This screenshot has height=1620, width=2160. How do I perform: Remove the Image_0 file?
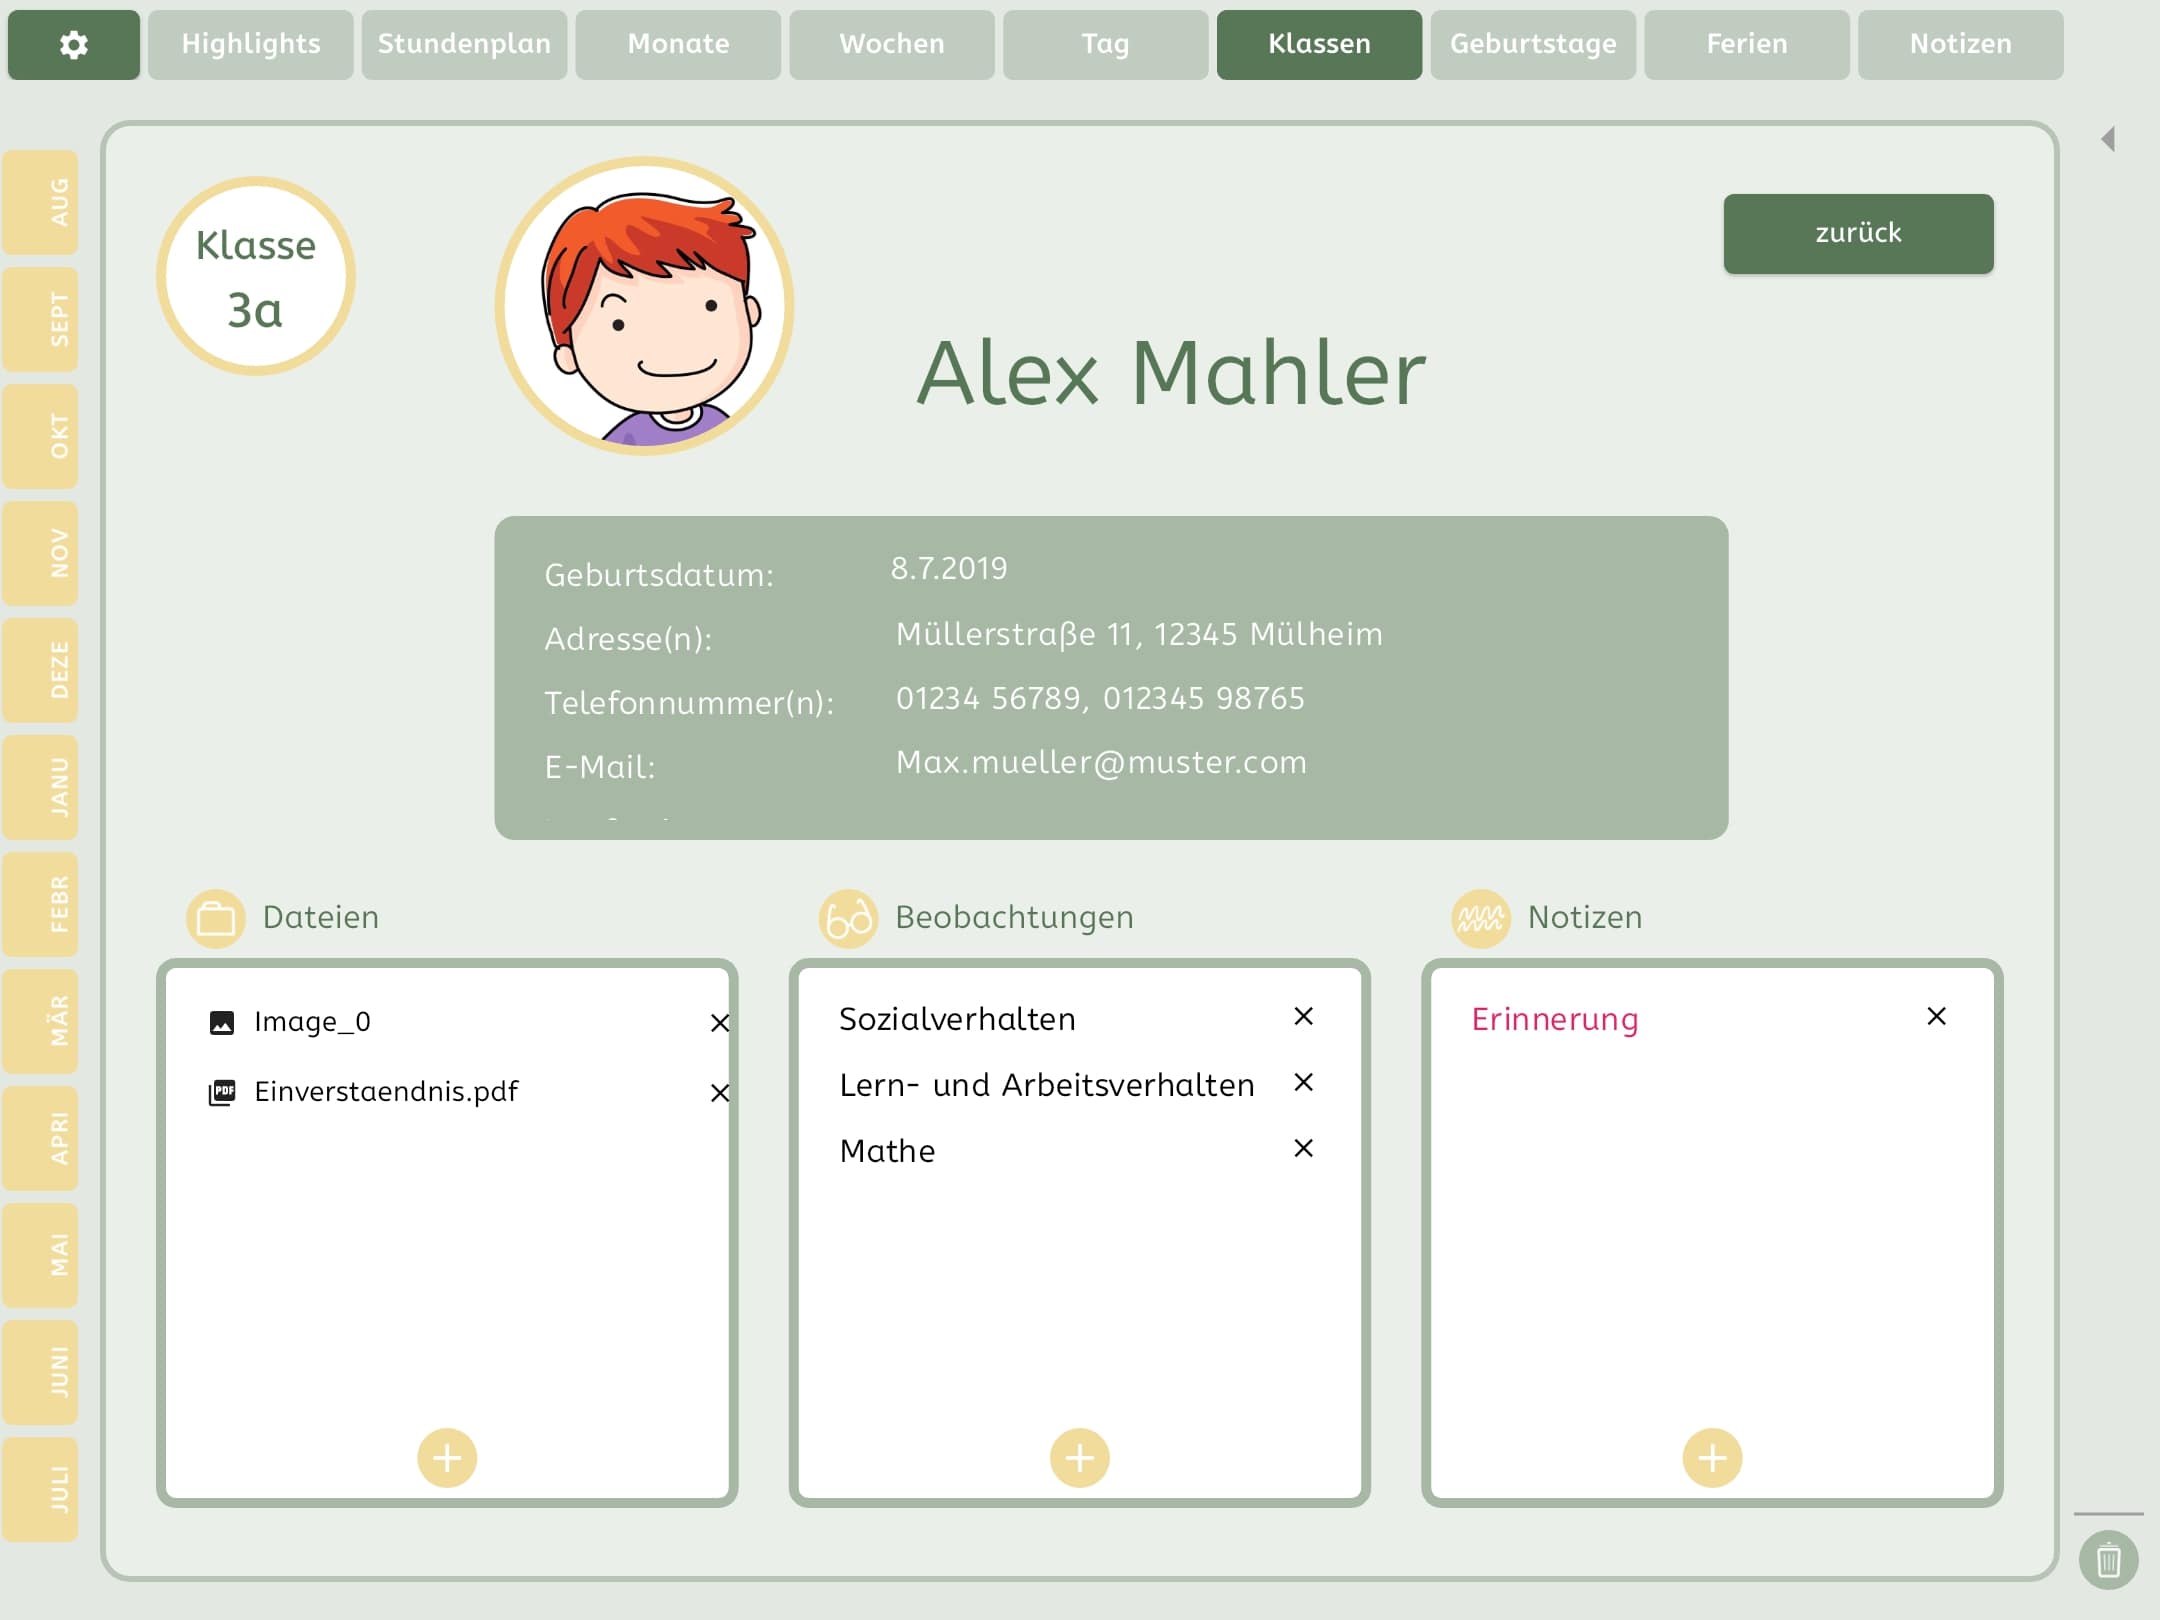click(719, 1023)
